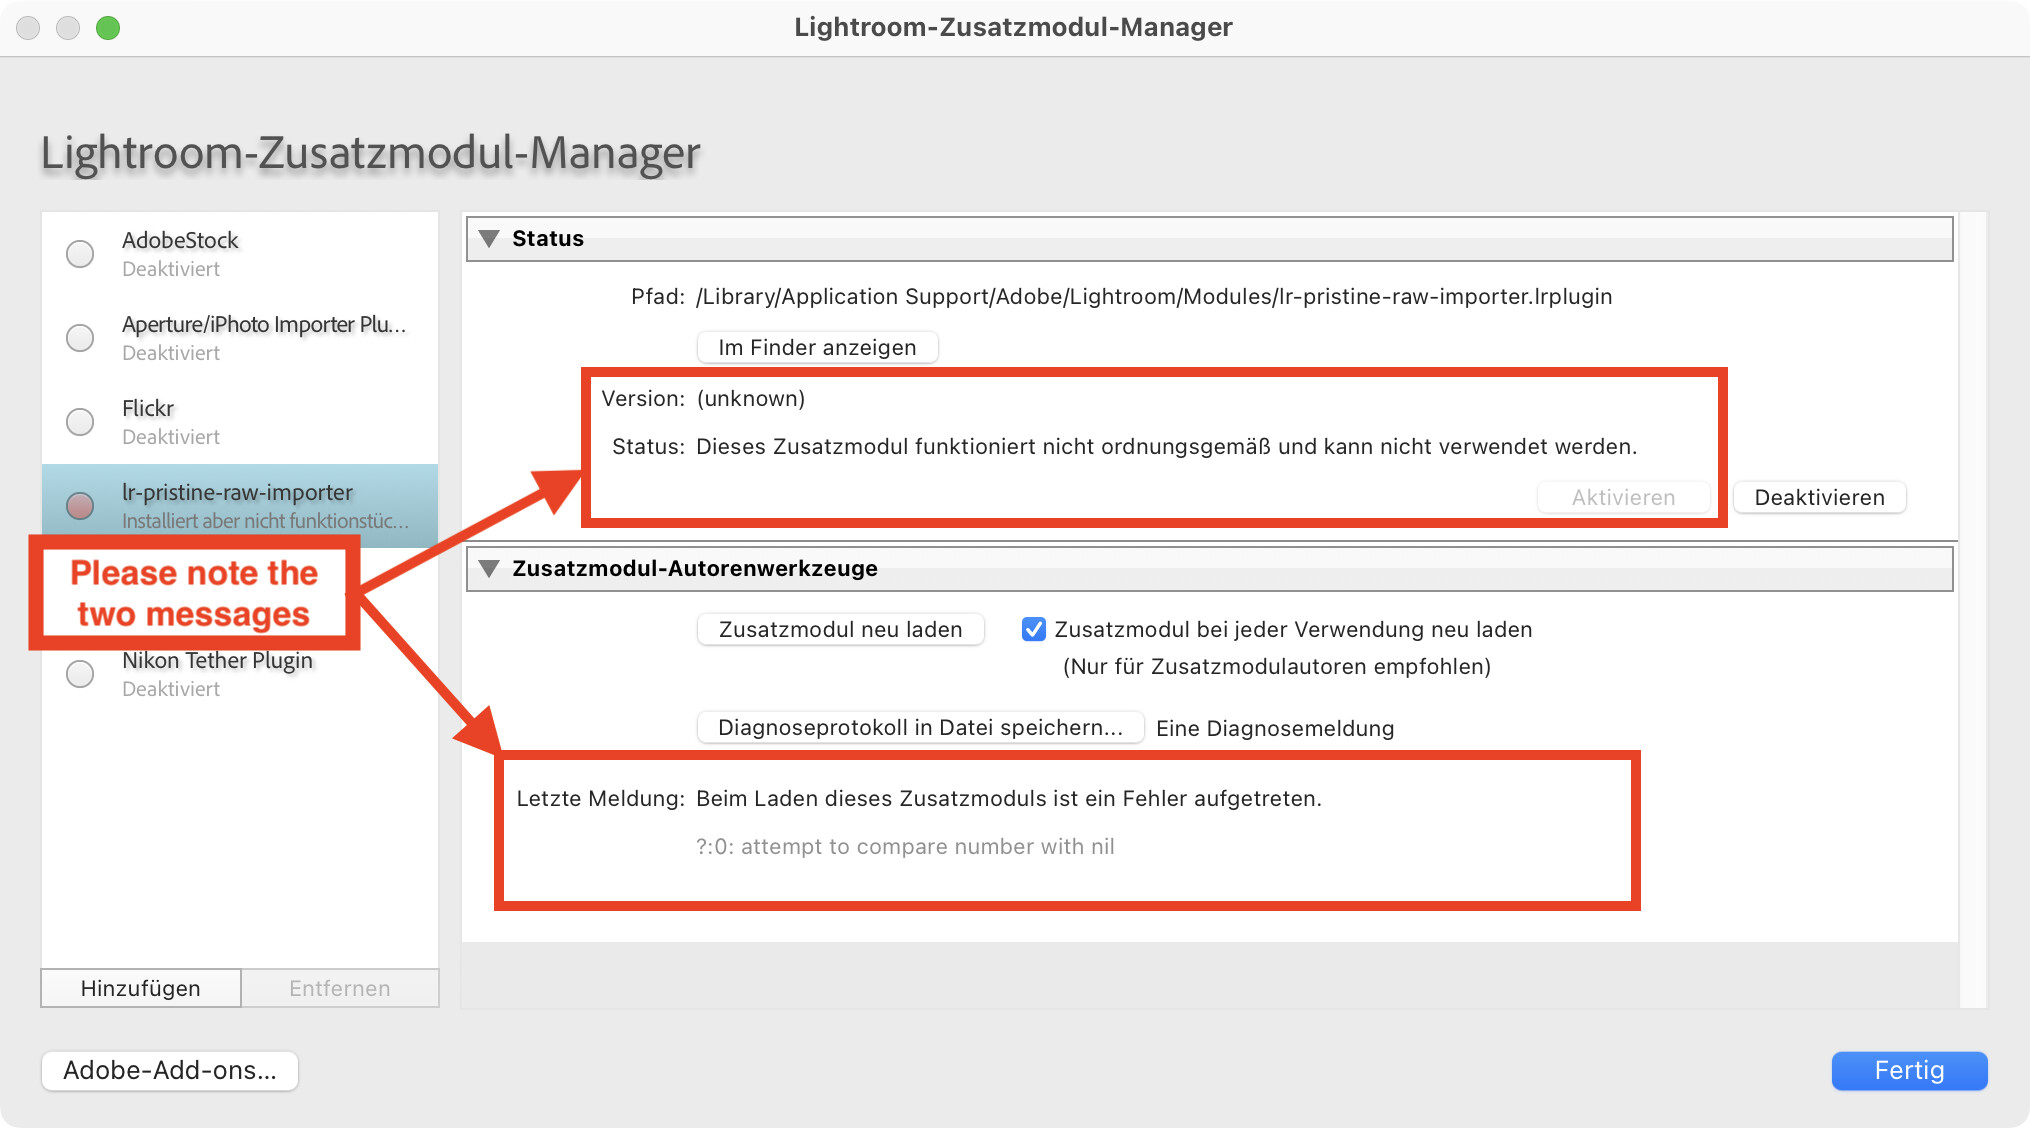Click the Hinzufügen button
2030x1128 pixels.
141,988
